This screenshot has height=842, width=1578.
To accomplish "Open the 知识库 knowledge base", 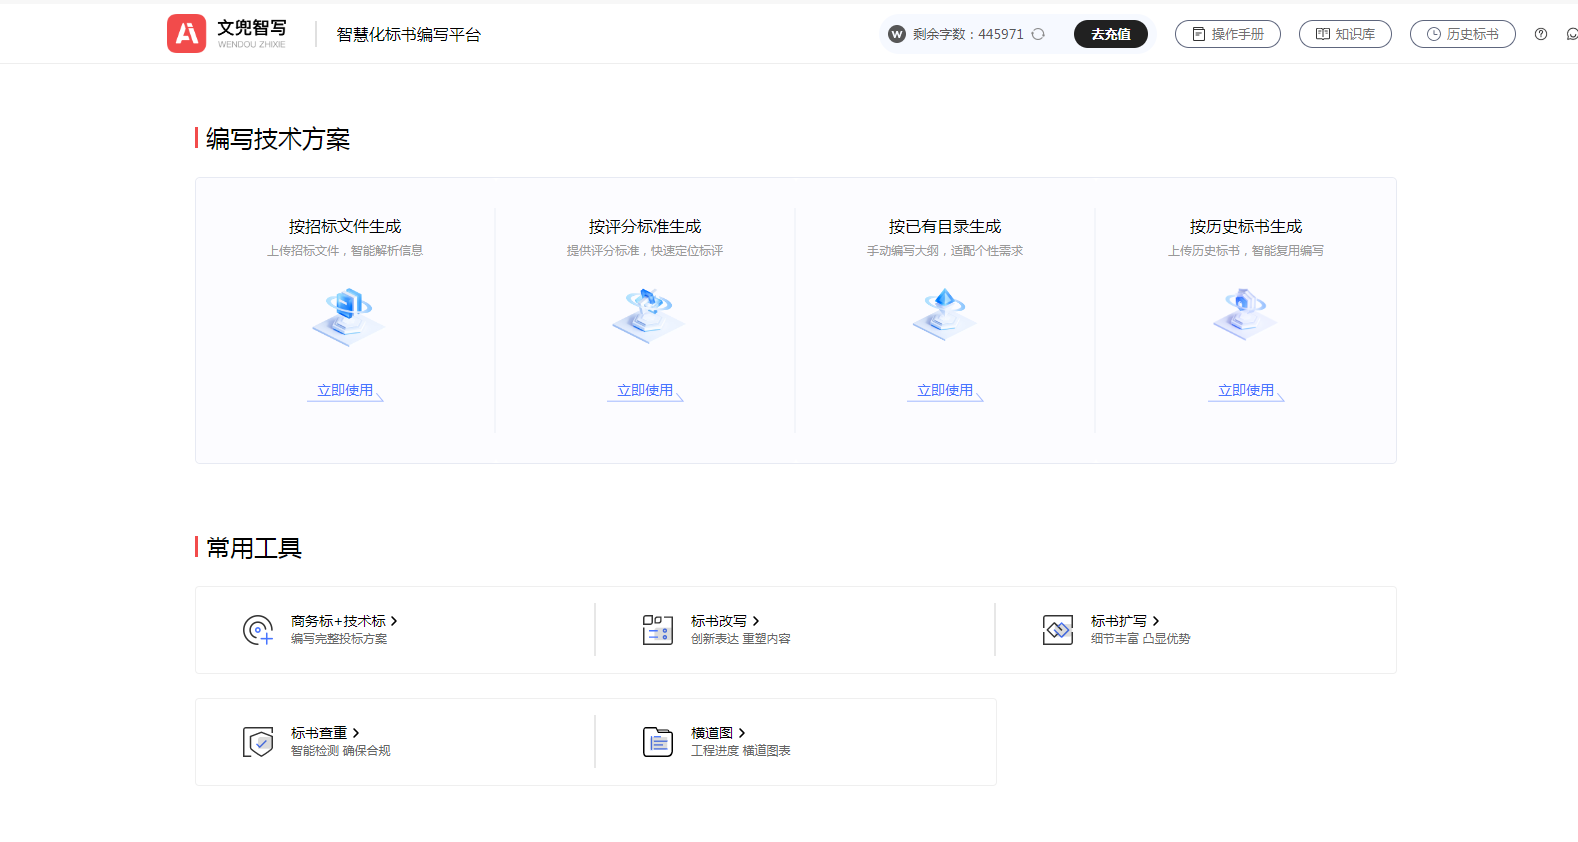I will pyautogui.click(x=1345, y=34).
